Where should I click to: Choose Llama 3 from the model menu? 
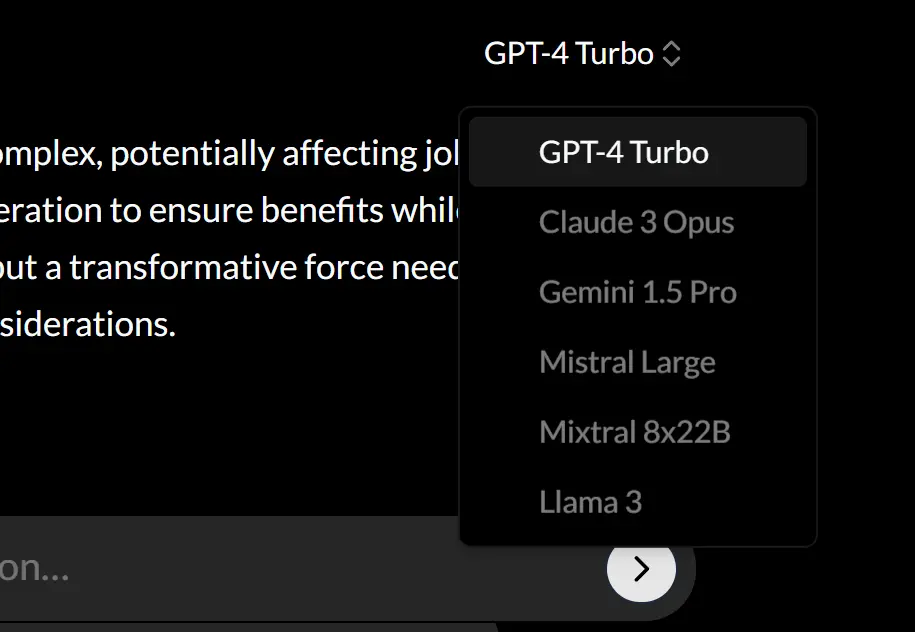tap(590, 501)
